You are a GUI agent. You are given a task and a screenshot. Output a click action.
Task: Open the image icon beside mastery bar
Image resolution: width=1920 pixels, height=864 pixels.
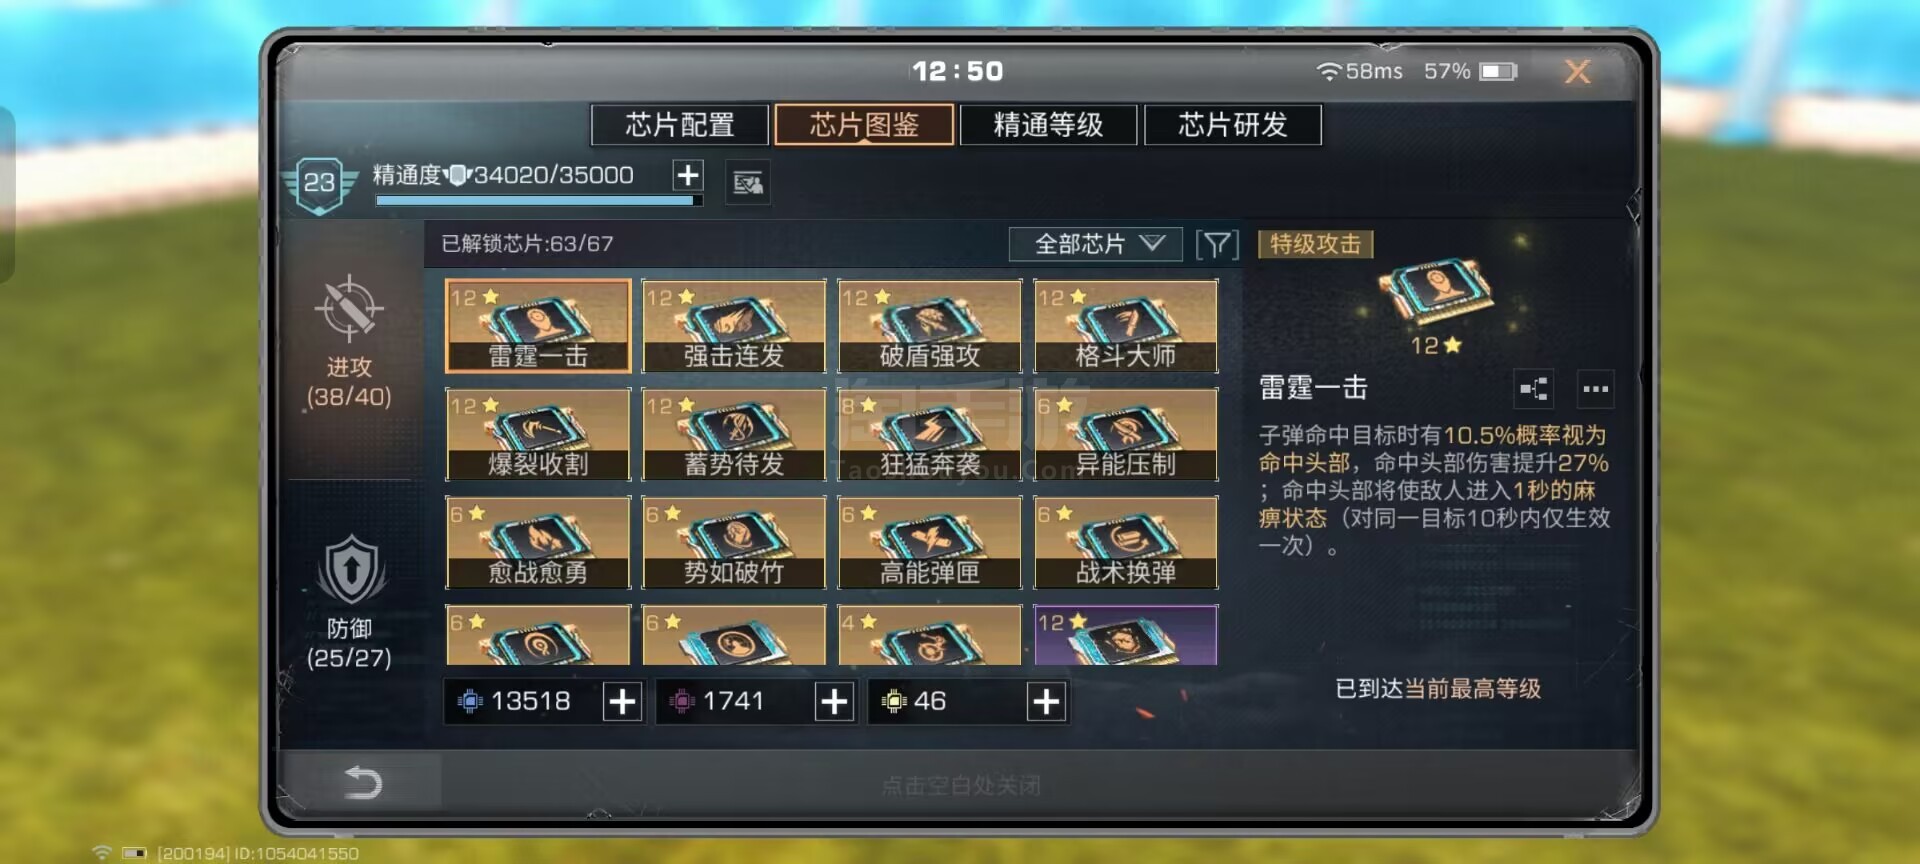748,183
